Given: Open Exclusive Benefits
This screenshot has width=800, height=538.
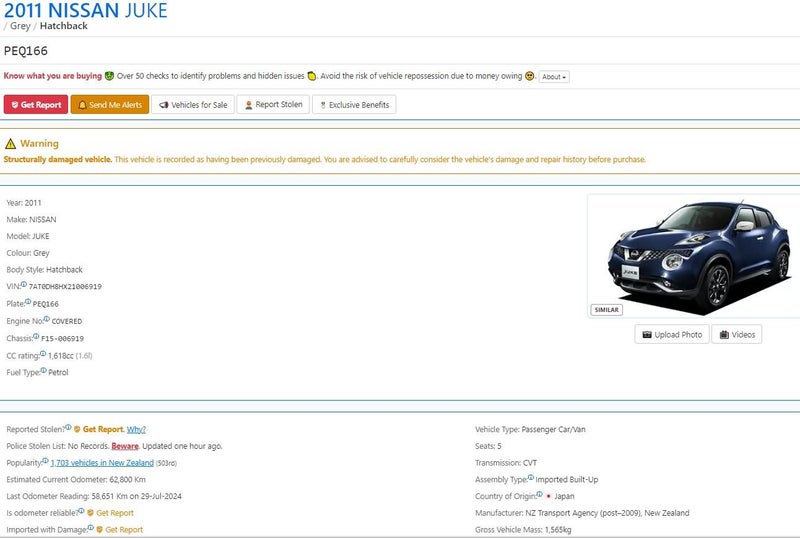Looking at the screenshot, I should click(x=354, y=105).
